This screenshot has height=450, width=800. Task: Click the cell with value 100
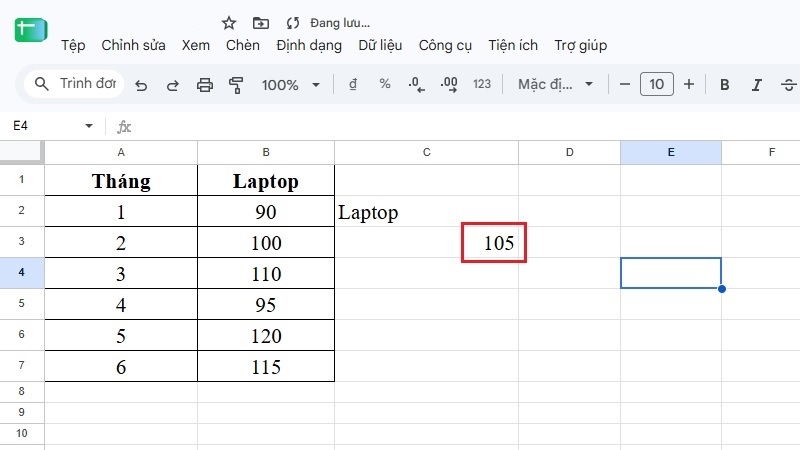pos(266,242)
